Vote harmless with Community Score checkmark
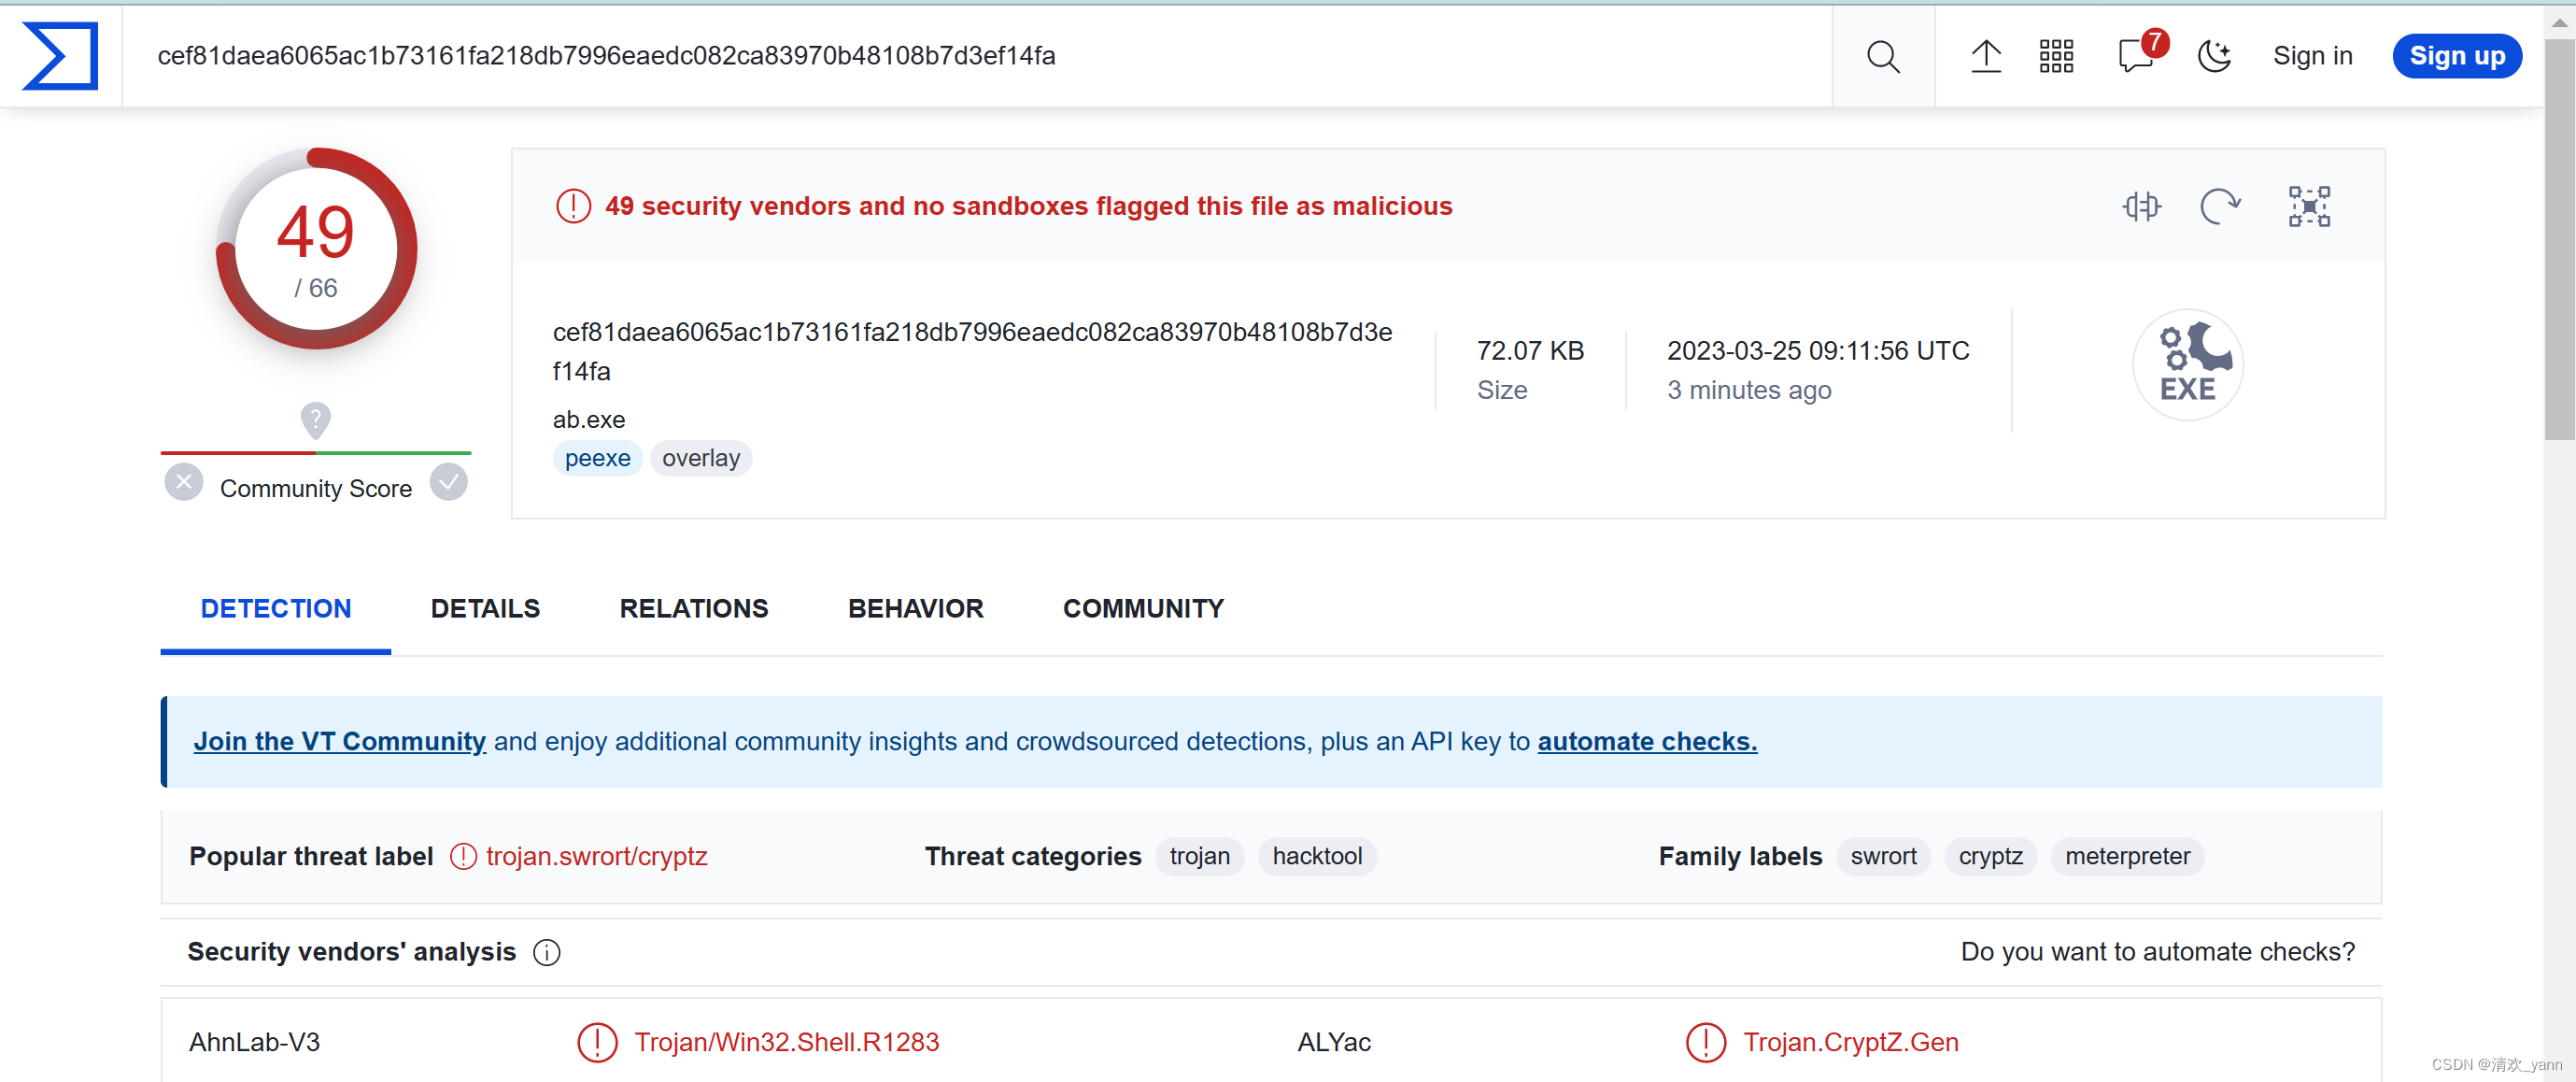 (x=449, y=483)
